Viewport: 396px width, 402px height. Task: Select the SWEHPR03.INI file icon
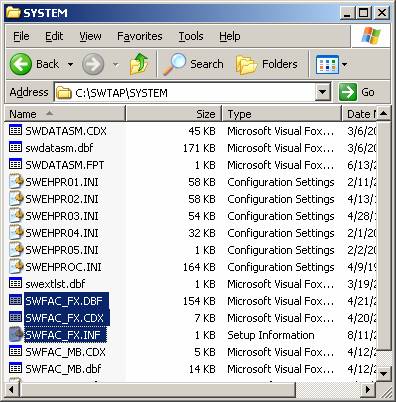pyautogui.click(x=16, y=215)
